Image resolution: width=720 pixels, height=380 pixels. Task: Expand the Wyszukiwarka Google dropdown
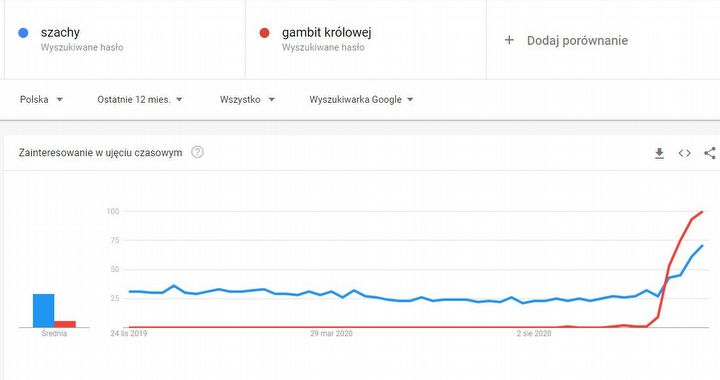coord(361,99)
